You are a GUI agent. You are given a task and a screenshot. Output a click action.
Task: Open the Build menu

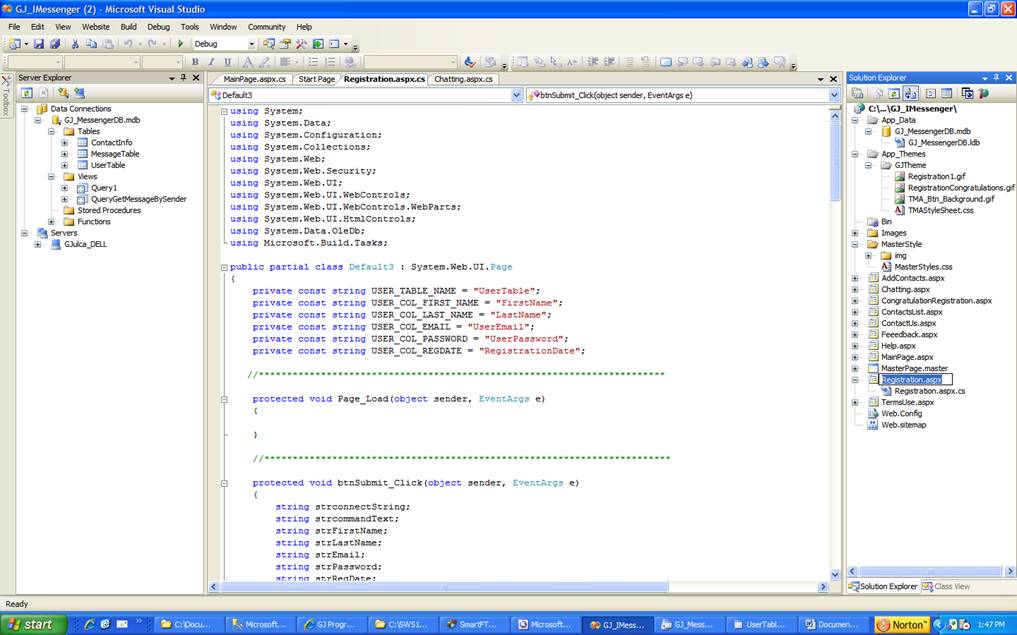click(128, 27)
